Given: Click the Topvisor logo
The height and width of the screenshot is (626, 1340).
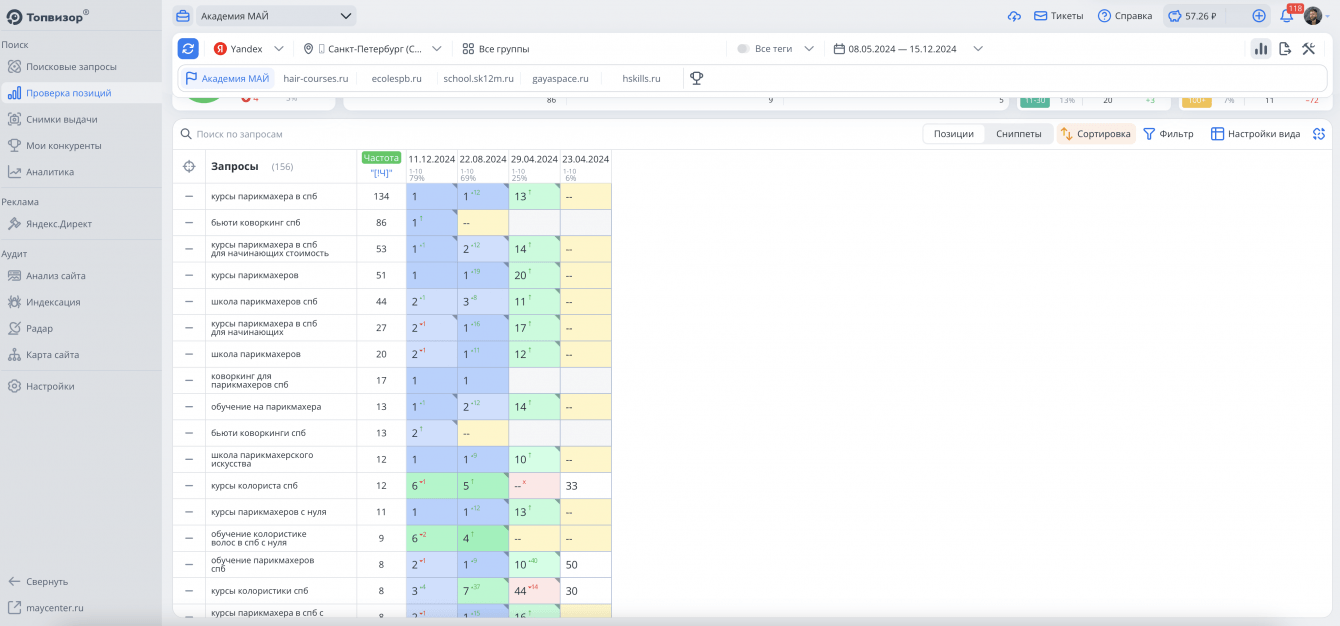Looking at the screenshot, I should tap(47, 16).
